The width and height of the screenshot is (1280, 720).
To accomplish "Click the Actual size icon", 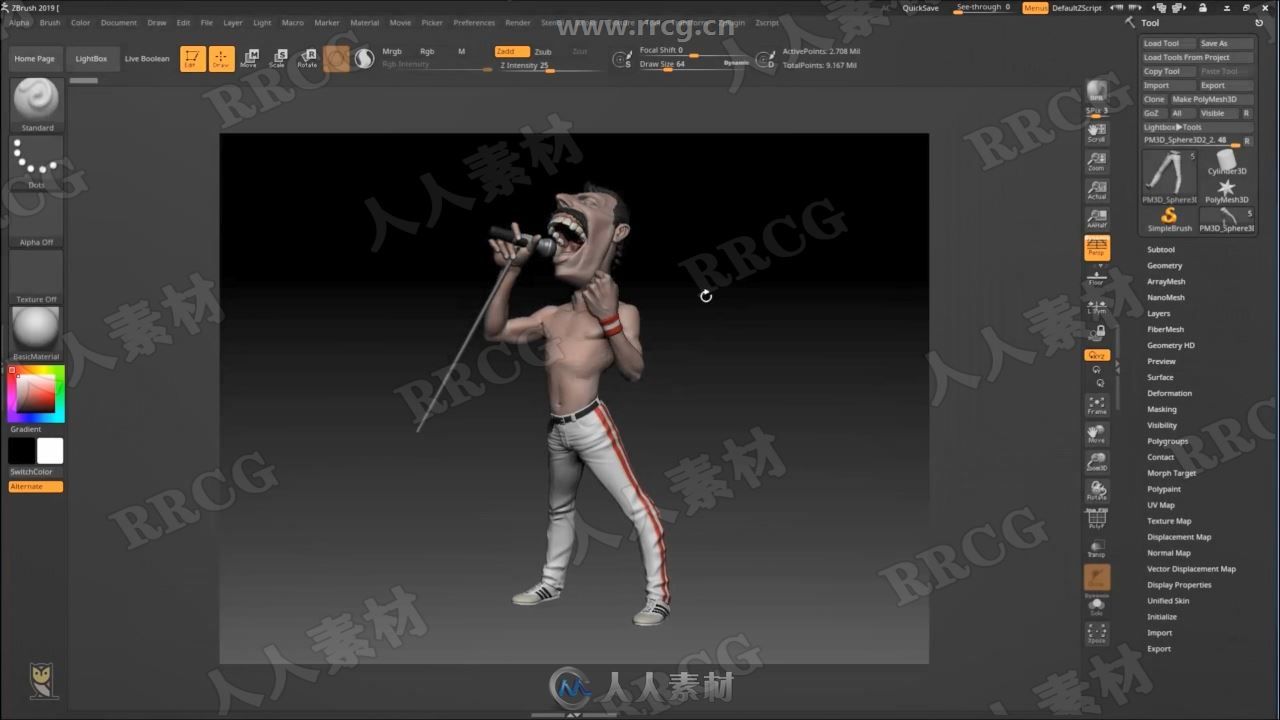I will click(x=1097, y=190).
